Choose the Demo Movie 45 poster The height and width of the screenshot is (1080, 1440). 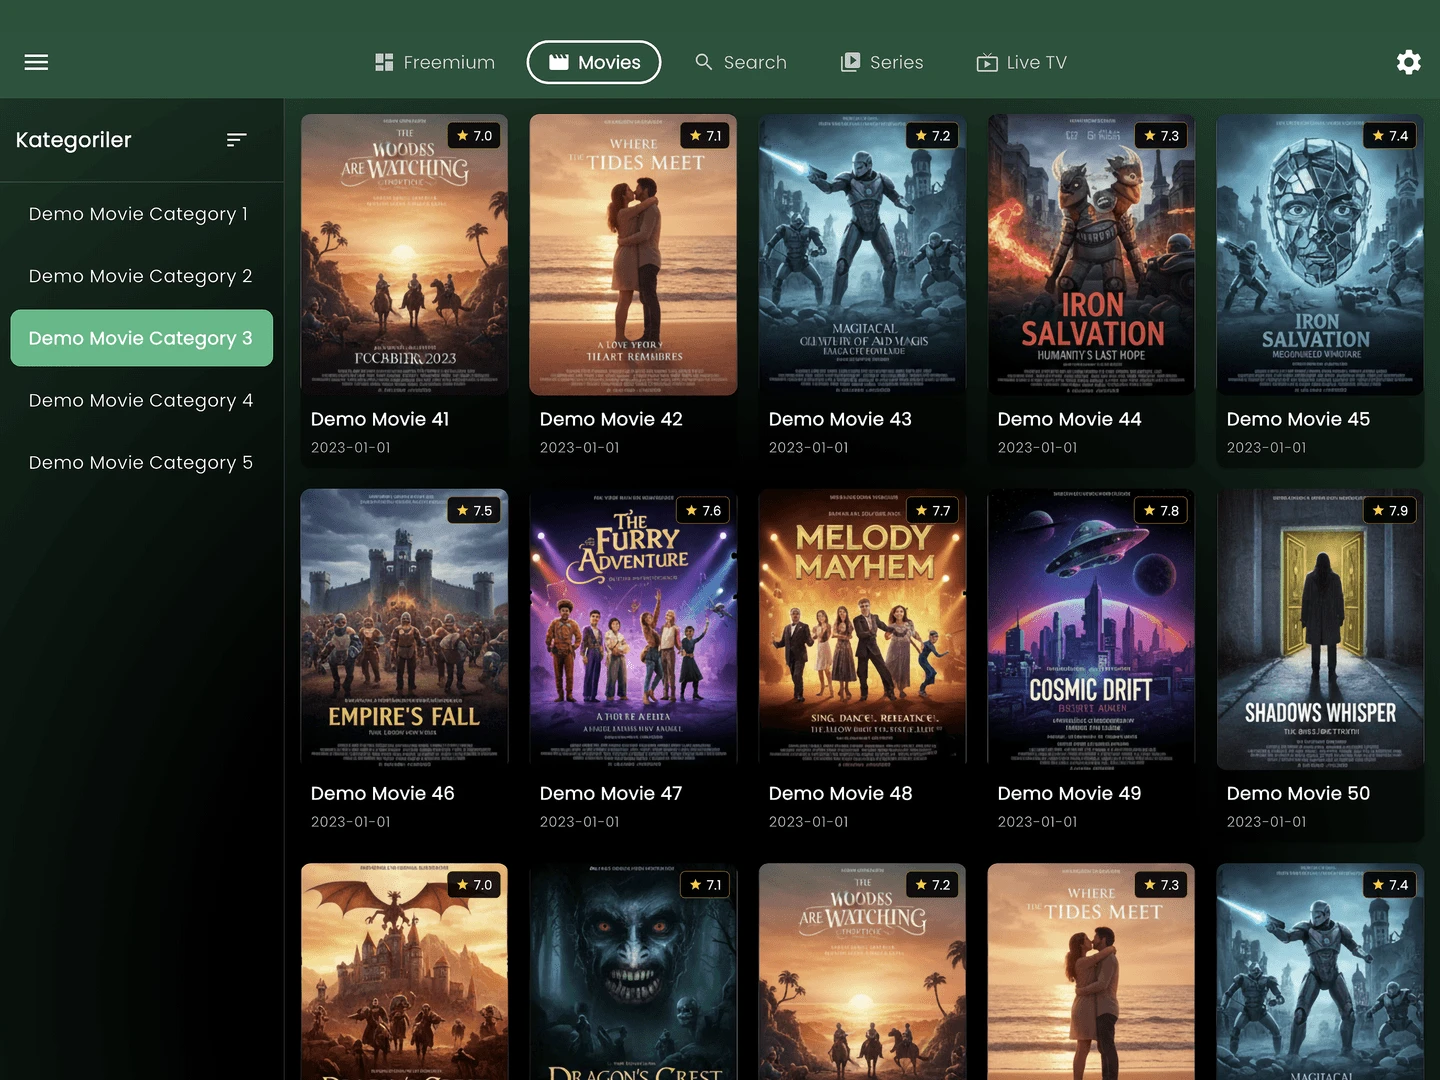(x=1320, y=255)
